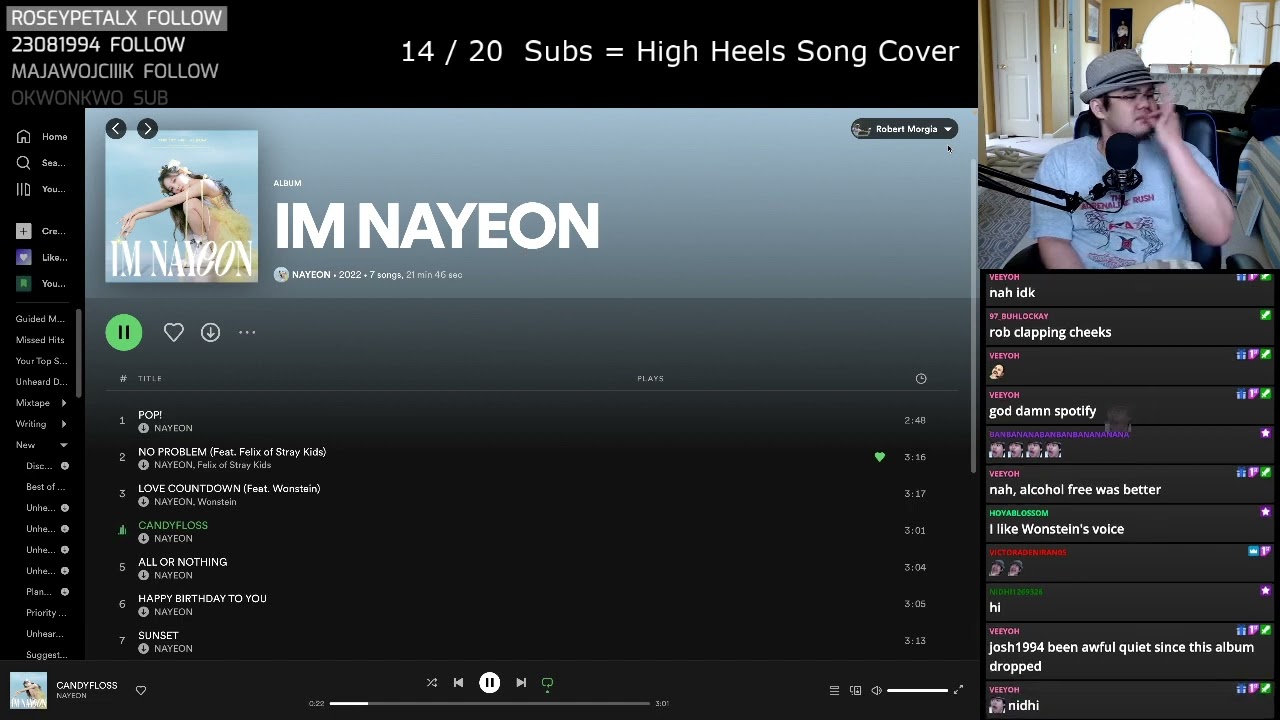Click the PLAYS column header
Screen dimensions: 1280x720
click(651, 379)
